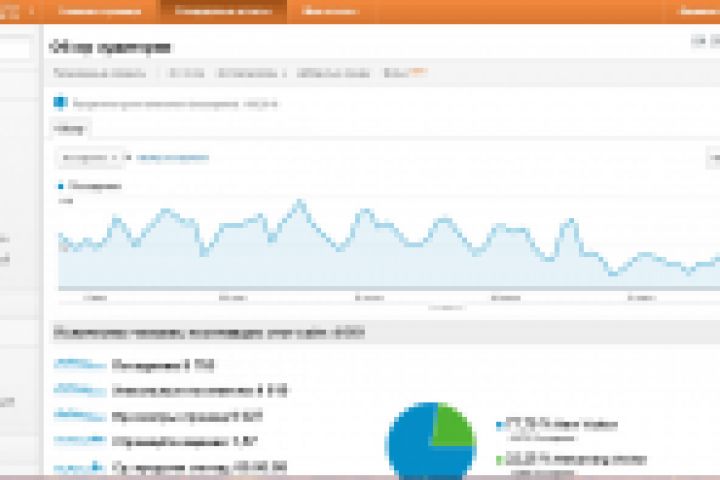Click the search field at top of left sidebar
Screen dimensions: 720x480
[x=15, y=48]
